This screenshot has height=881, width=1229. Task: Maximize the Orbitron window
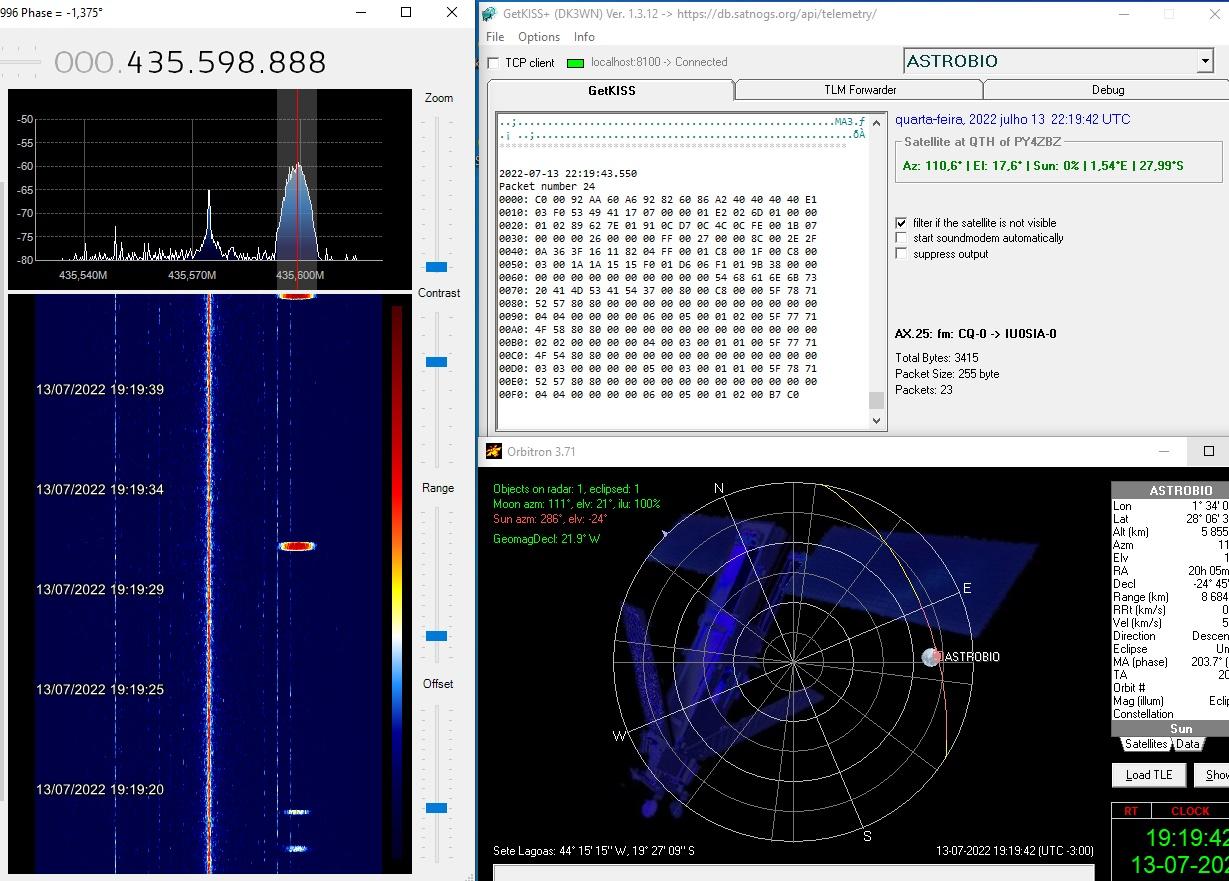point(1208,452)
